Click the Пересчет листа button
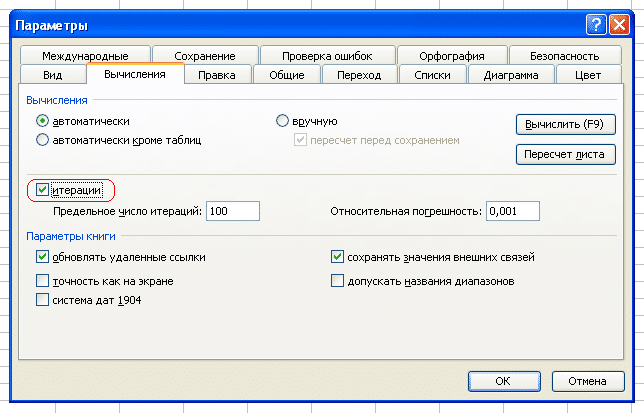Screen dimensions: 644x413 [566, 154]
